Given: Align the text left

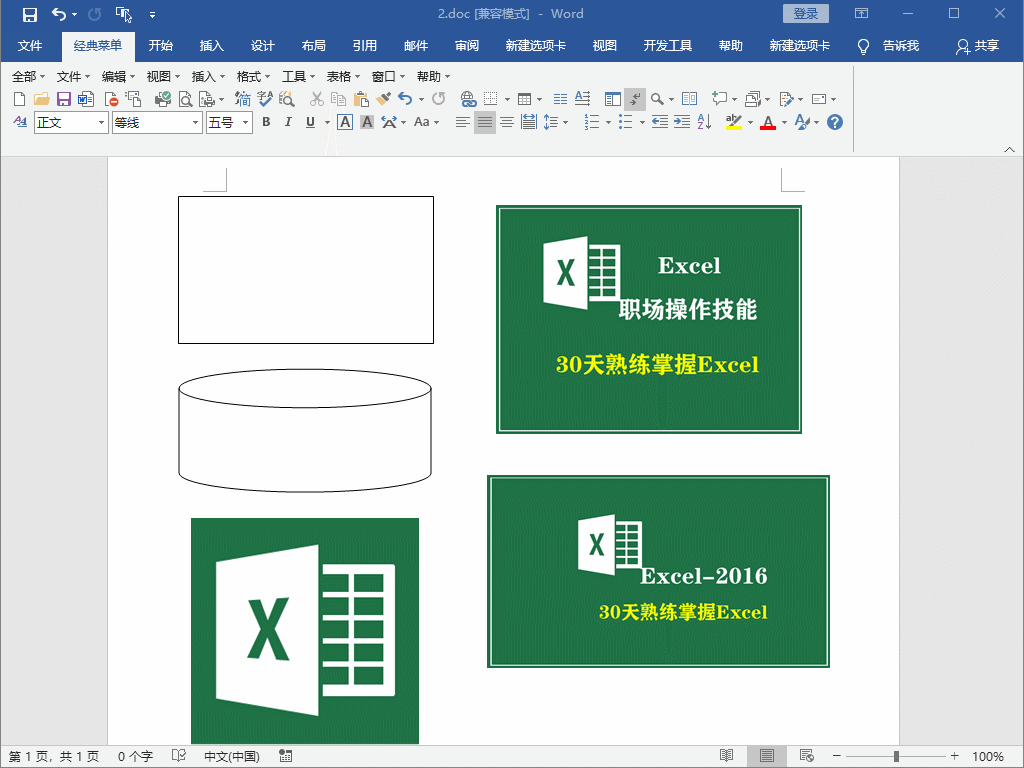Looking at the screenshot, I should pos(462,122).
